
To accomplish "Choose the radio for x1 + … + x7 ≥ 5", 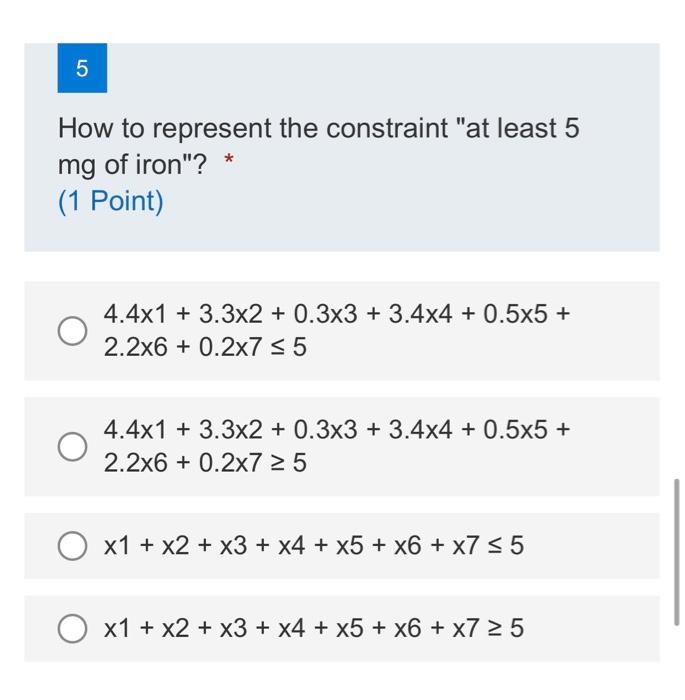I will 72,628.
